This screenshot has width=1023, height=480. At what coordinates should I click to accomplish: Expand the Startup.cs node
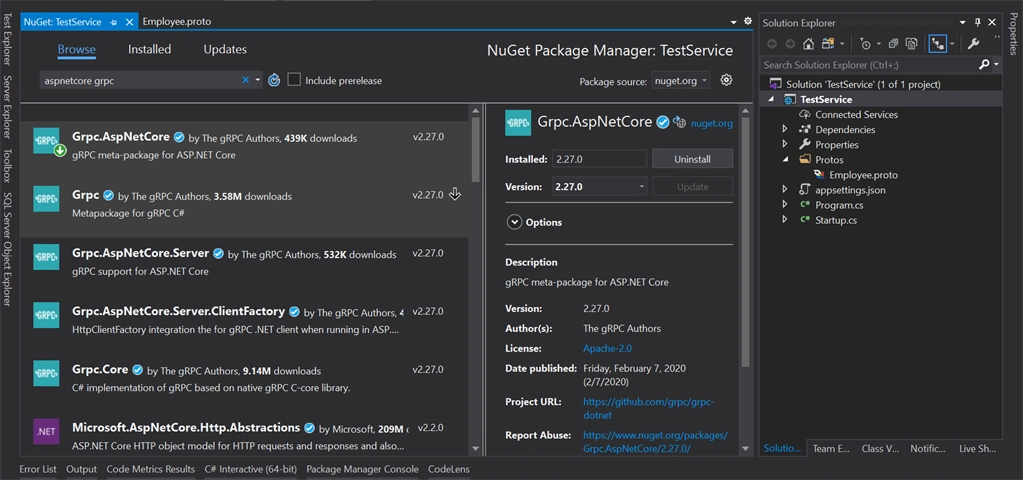785,220
